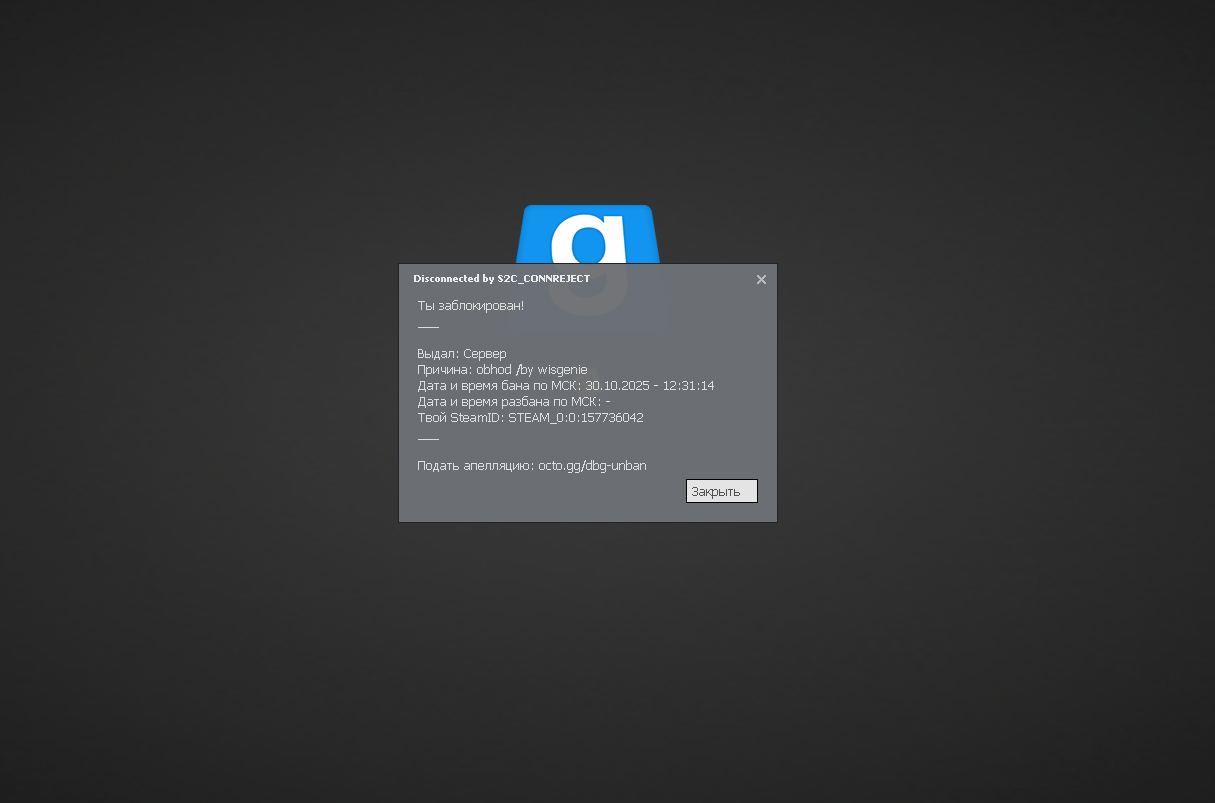Close the dialog with the X icon

pyautogui.click(x=761, y=279)
